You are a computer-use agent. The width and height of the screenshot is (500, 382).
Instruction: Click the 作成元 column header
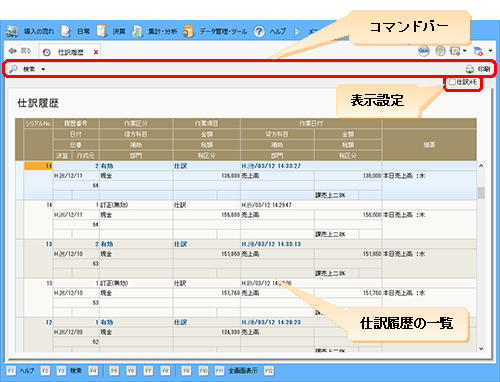[86, 156]
